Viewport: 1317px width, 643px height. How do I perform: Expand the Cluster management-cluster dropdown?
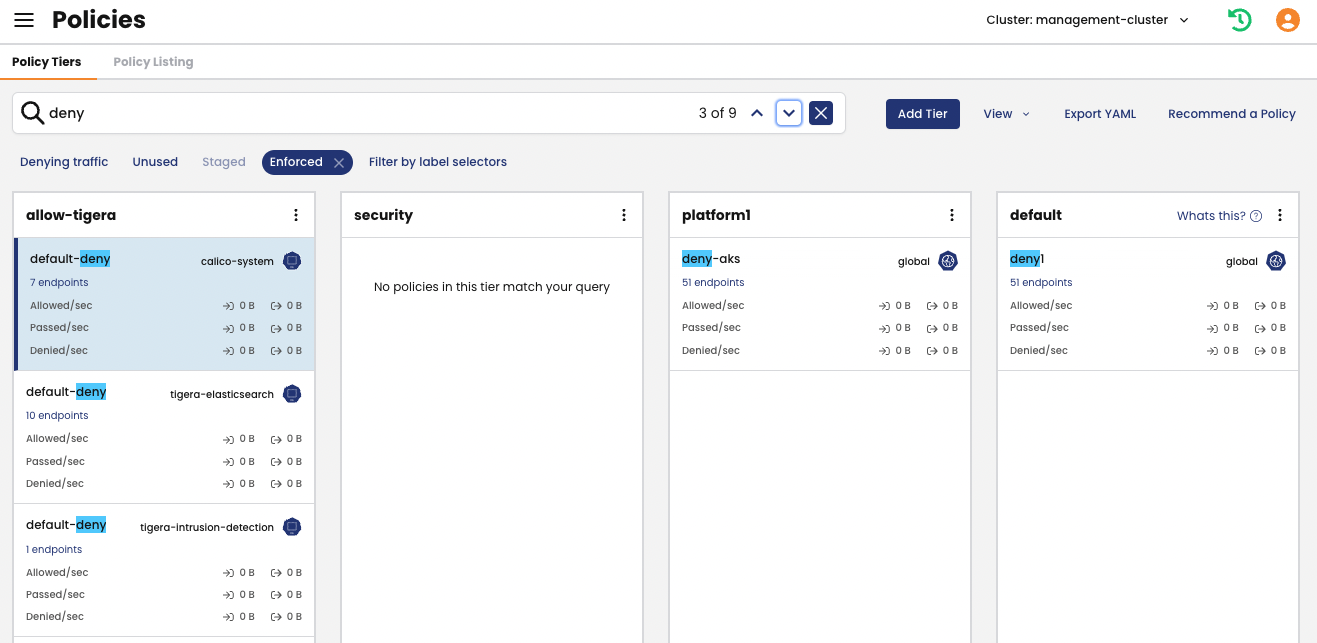coord(1087,20)
